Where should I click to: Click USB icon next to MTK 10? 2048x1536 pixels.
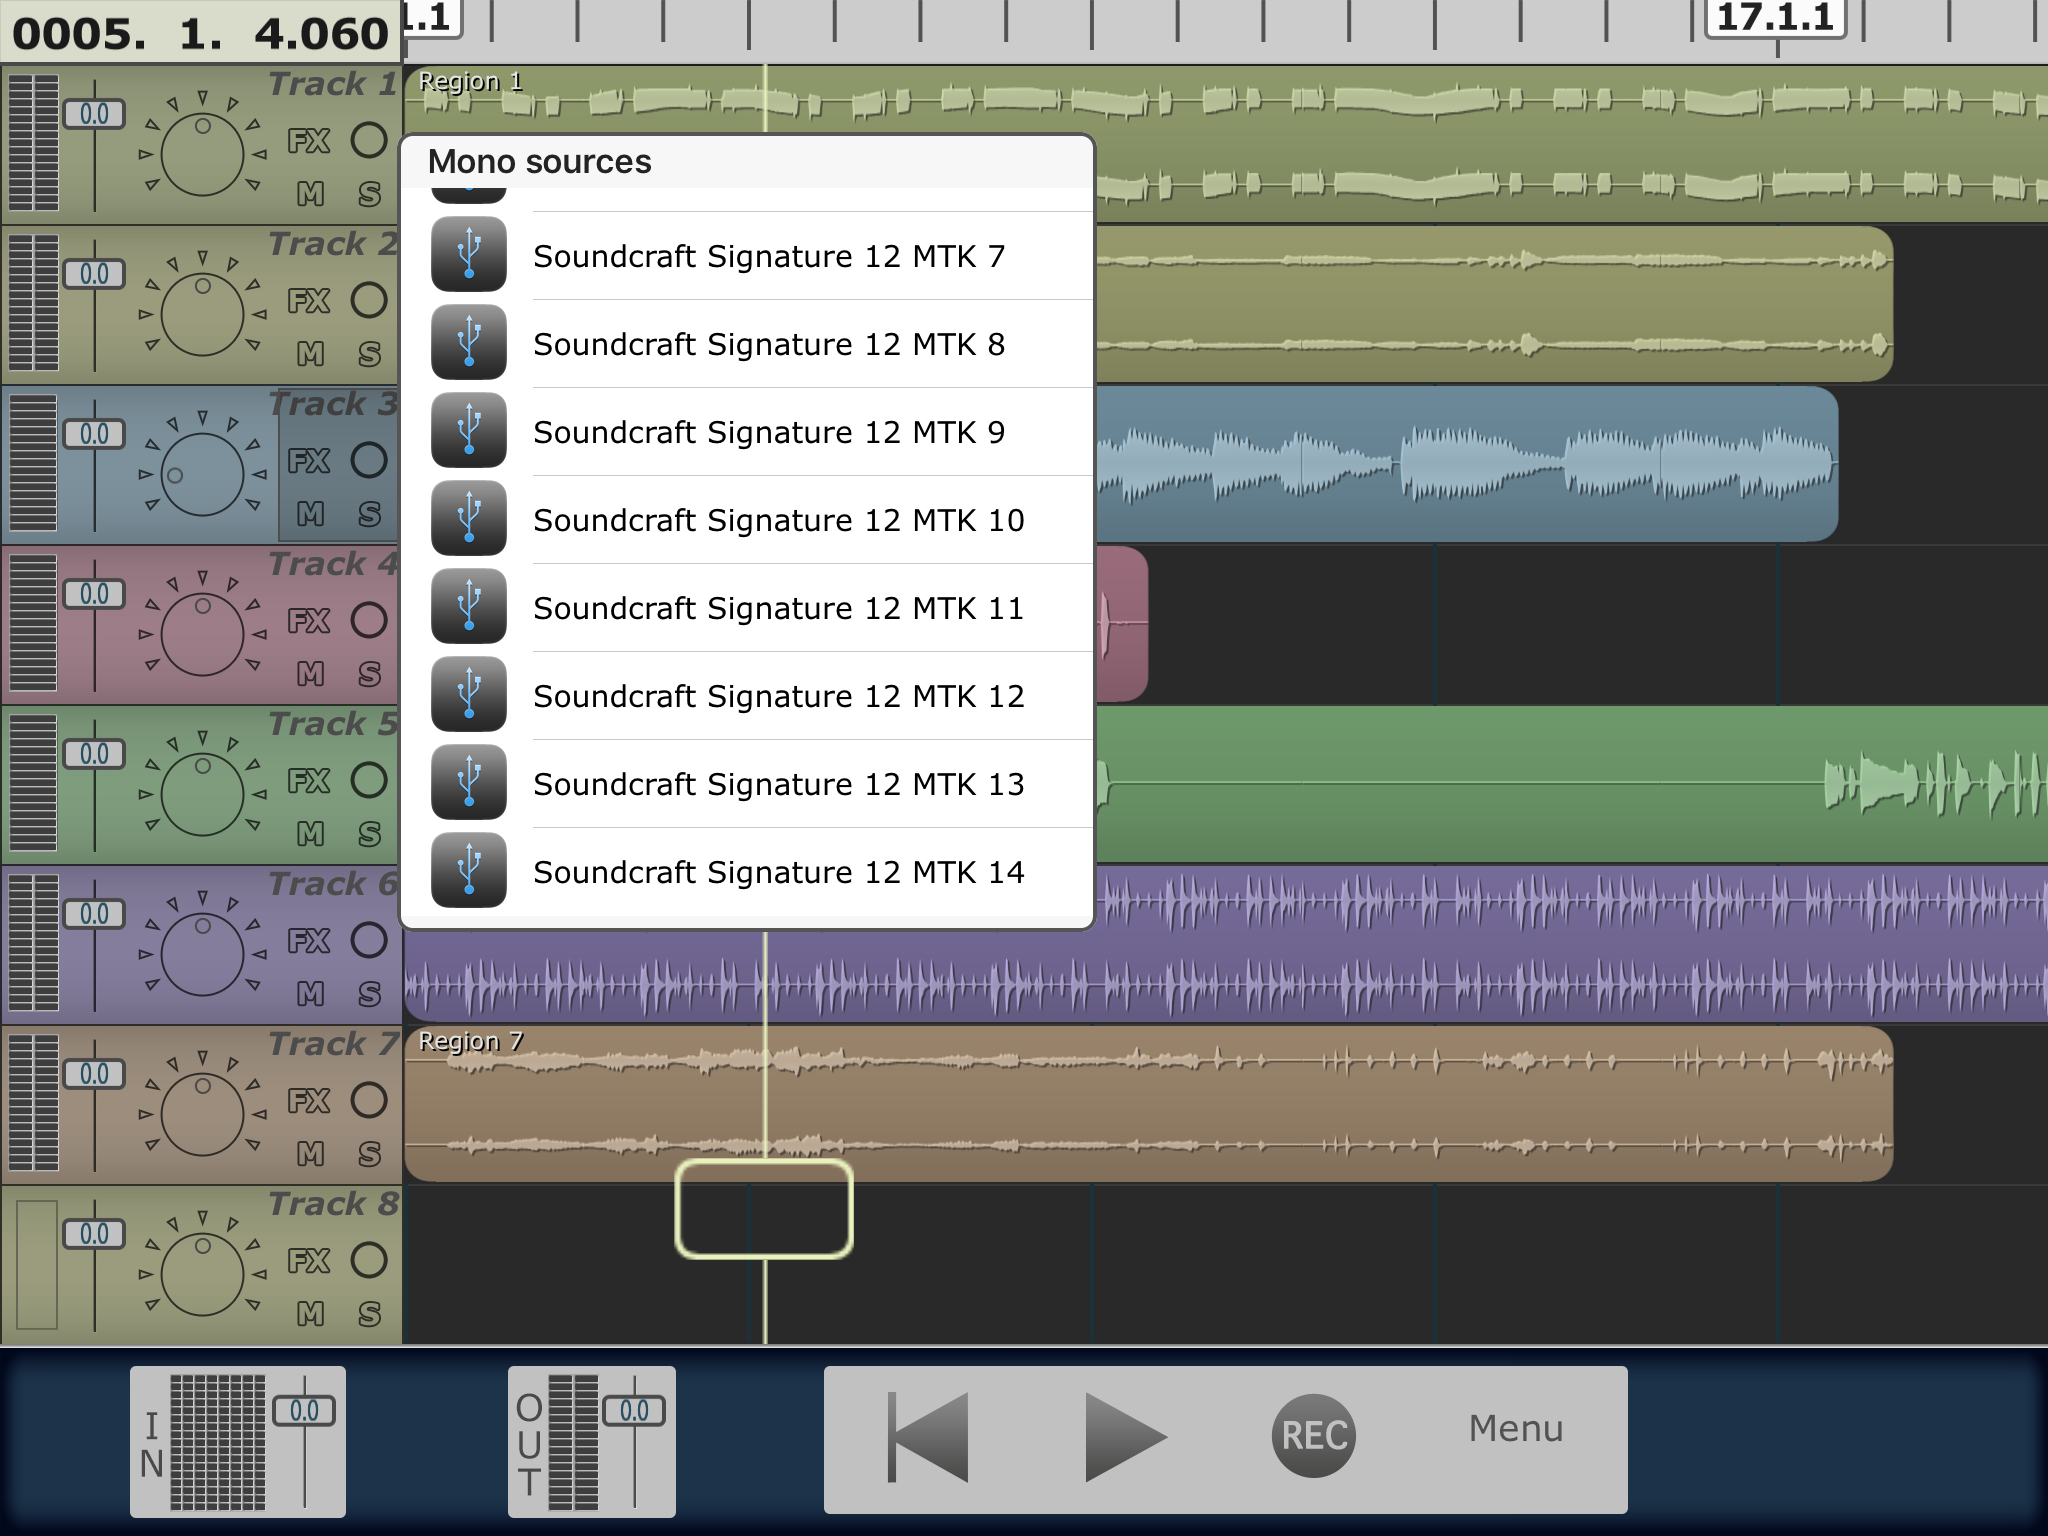(x=468, y=519)
